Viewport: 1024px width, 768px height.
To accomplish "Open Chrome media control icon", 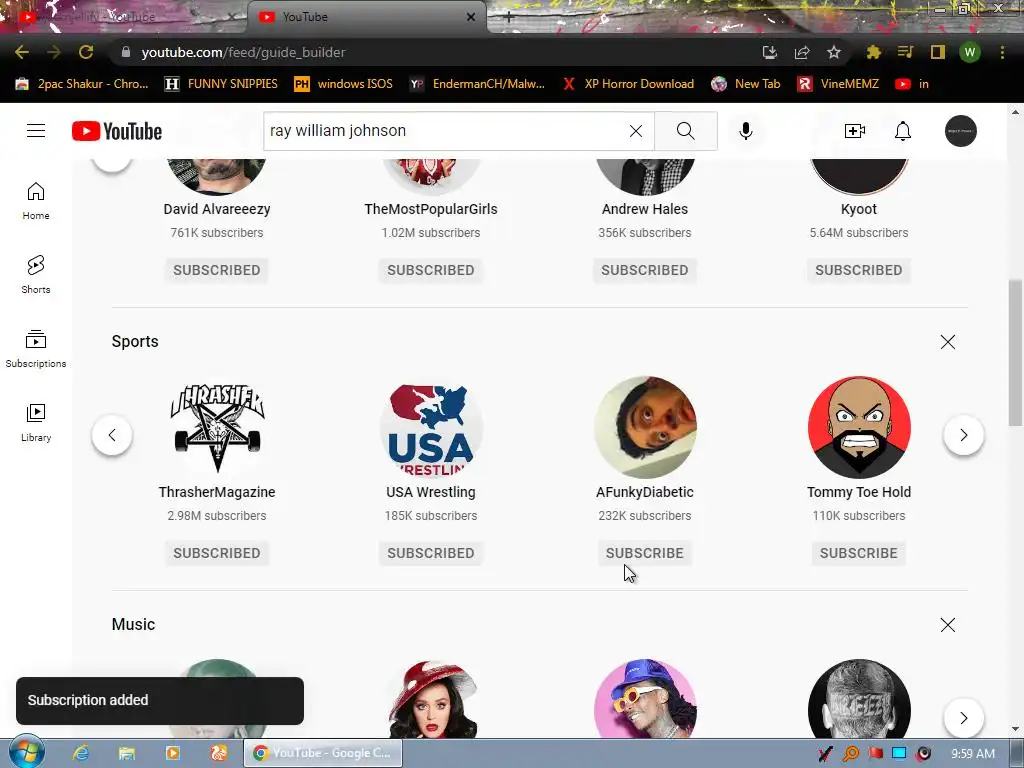I will coord(905,52).
